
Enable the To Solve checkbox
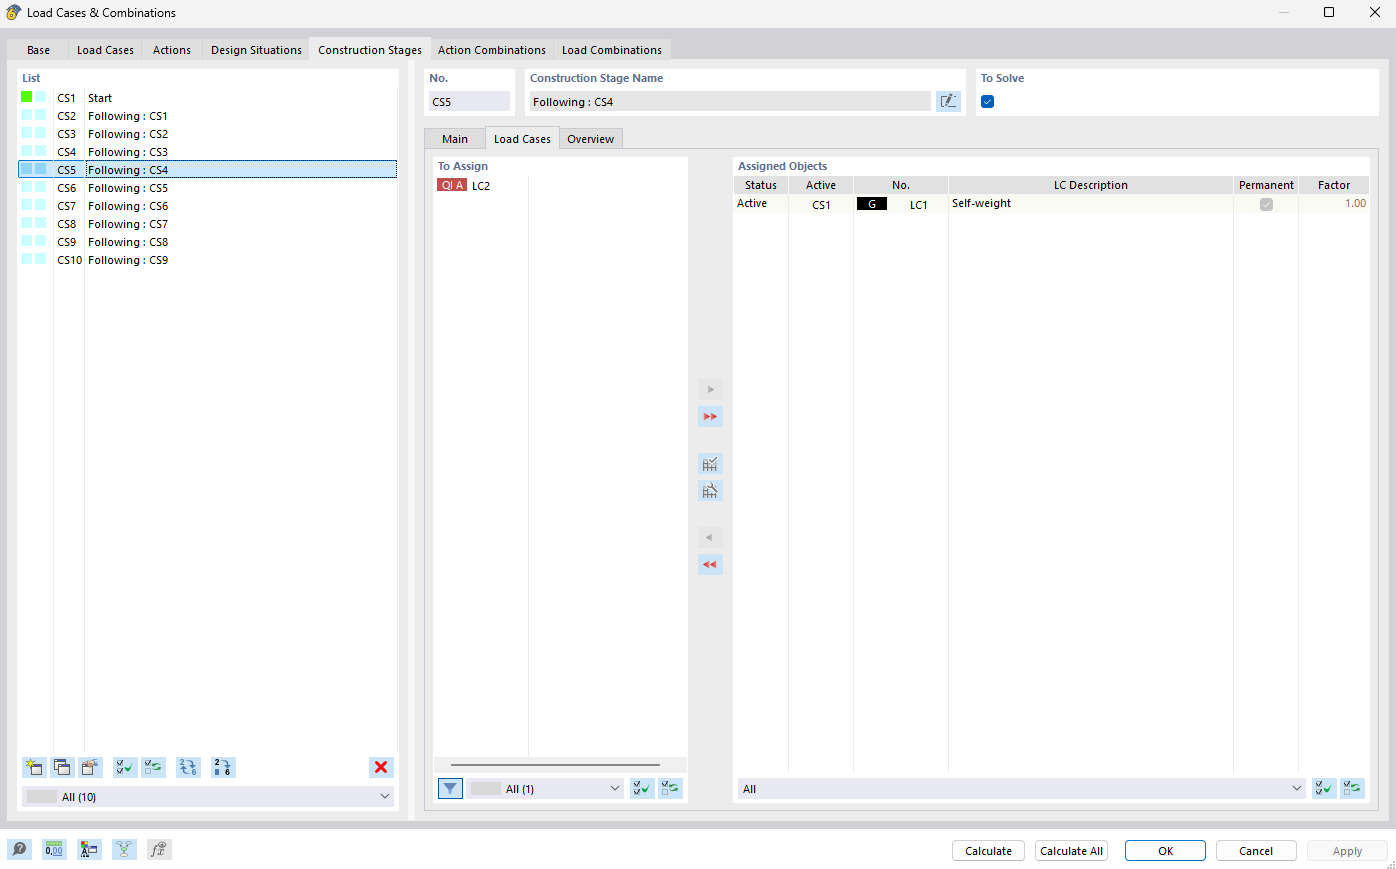(987, 101)
